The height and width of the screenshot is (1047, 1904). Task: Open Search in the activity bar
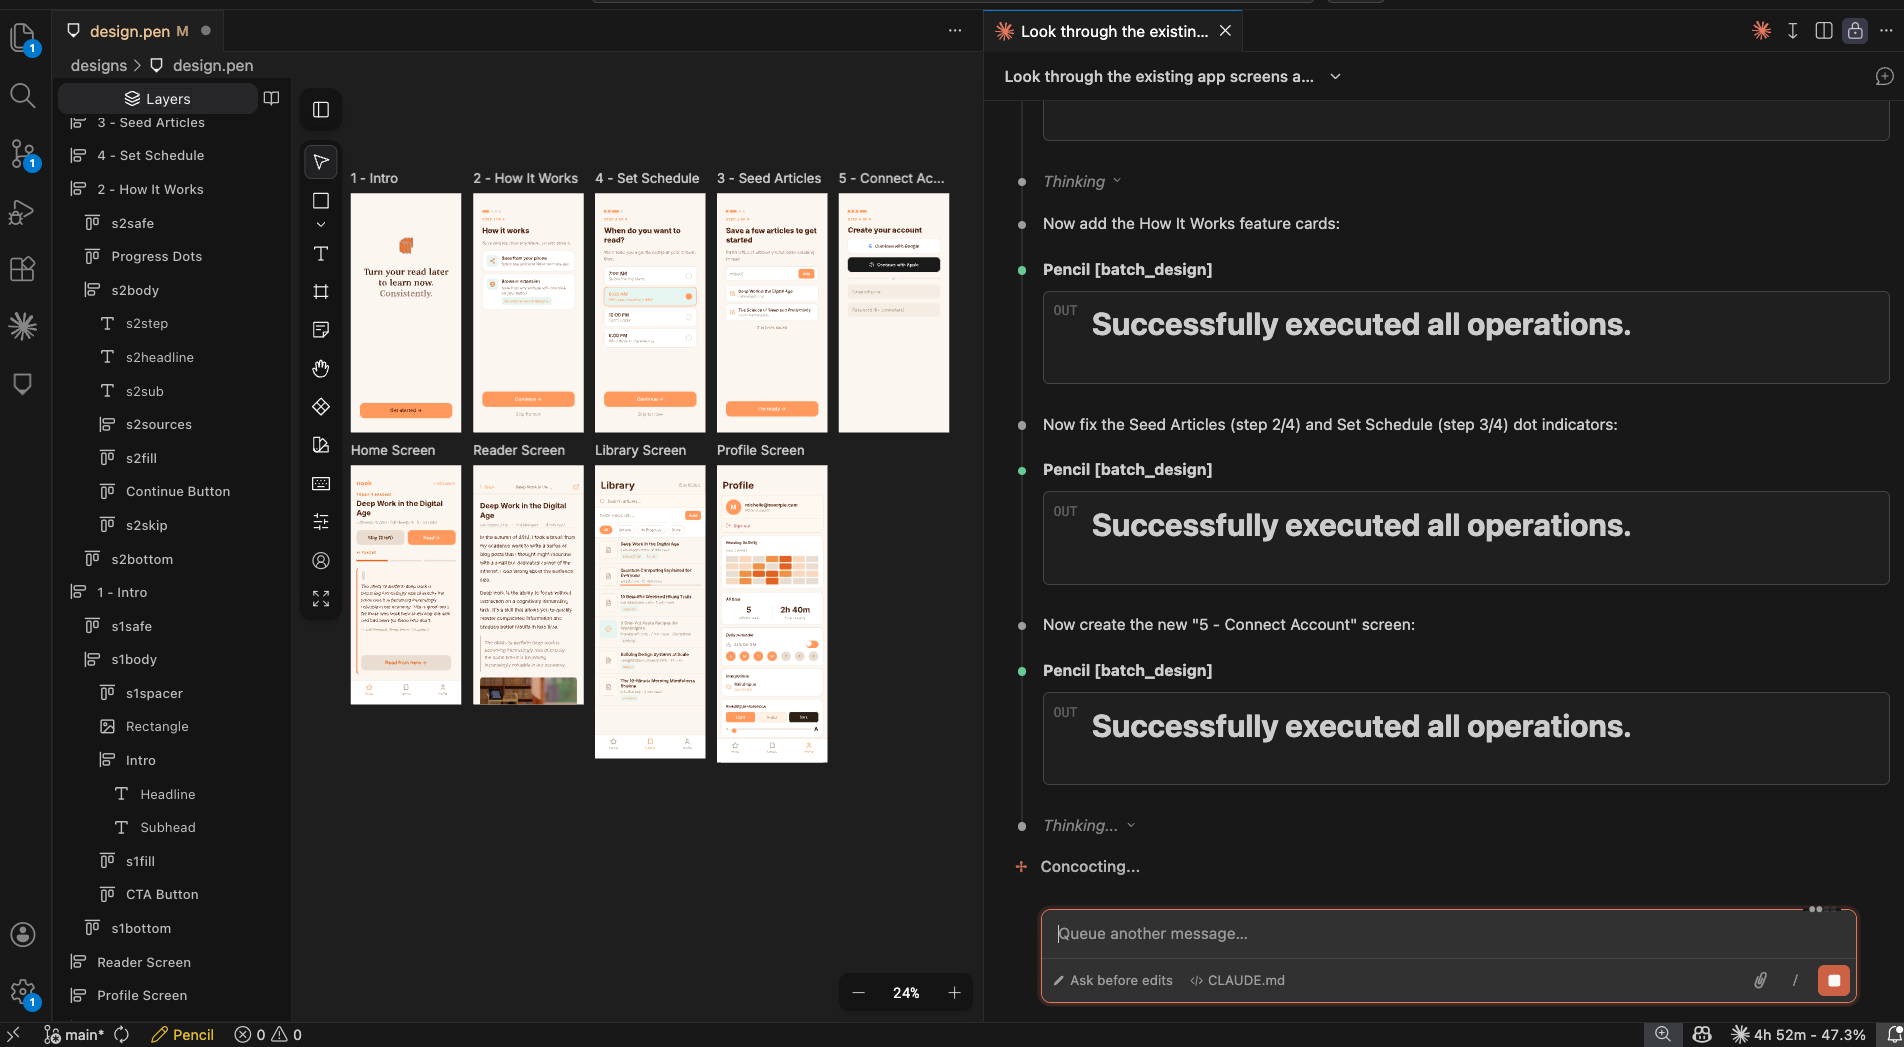click(x=22, y=95)
